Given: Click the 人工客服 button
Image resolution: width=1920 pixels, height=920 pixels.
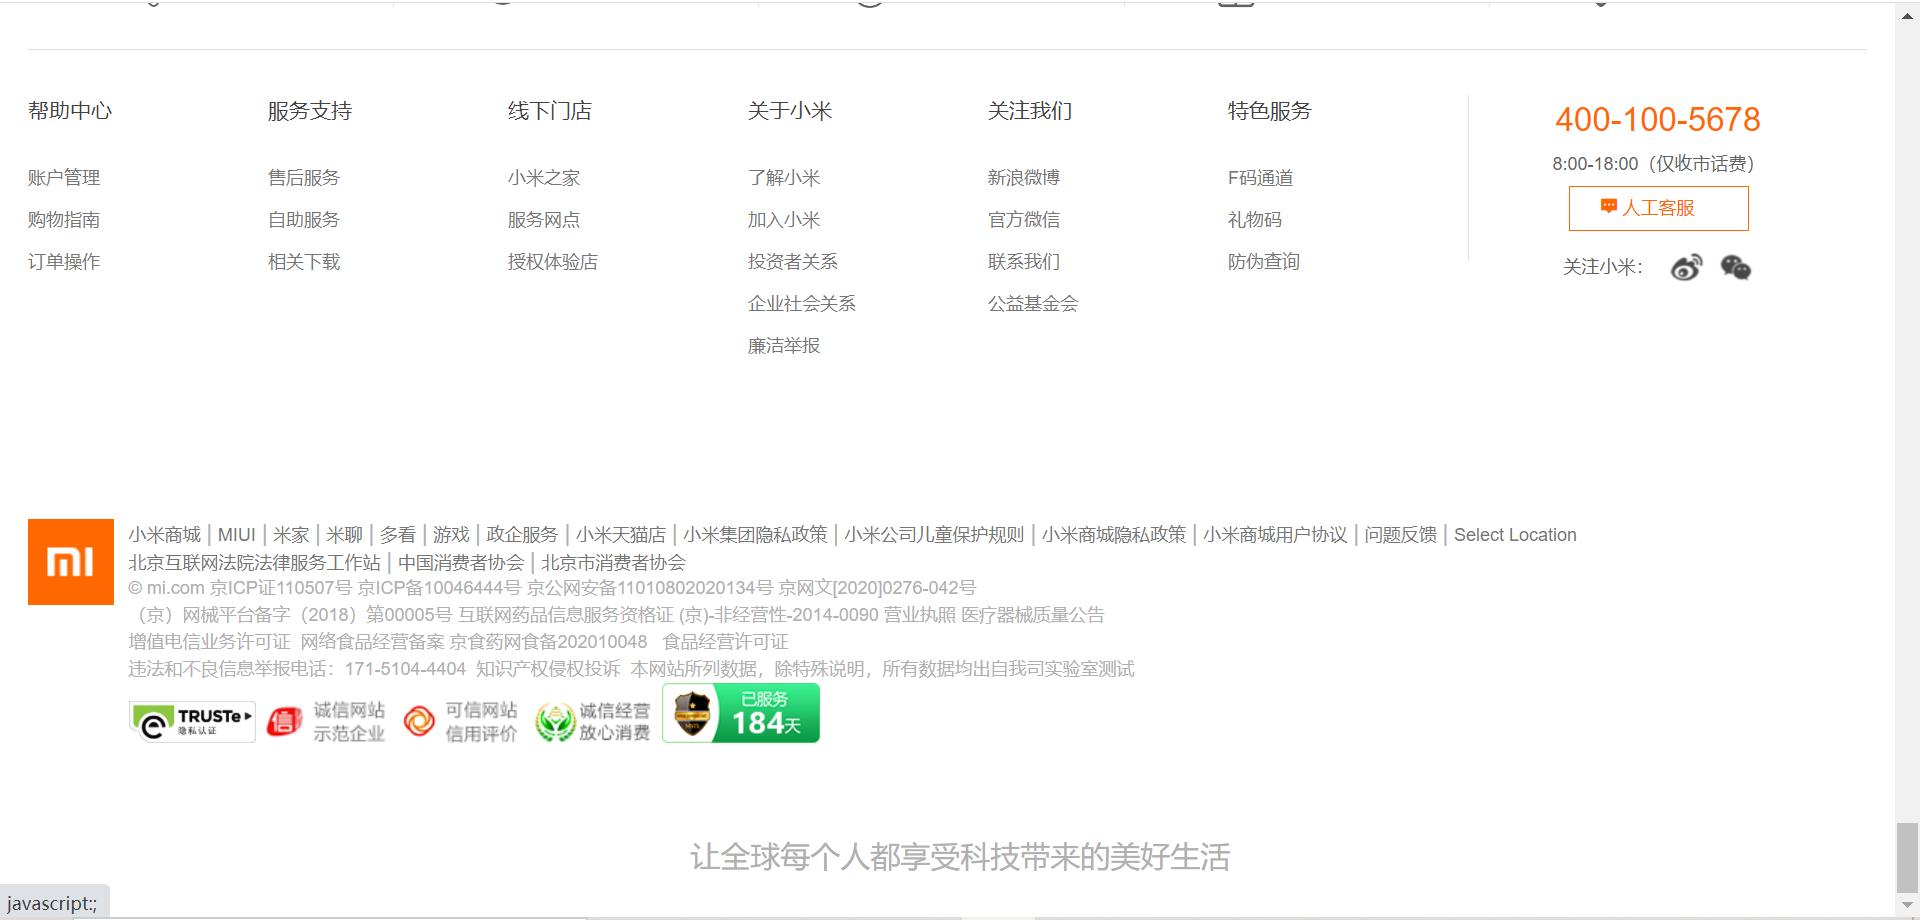Looking at the screenshot, I should (x=1658, y=208).
